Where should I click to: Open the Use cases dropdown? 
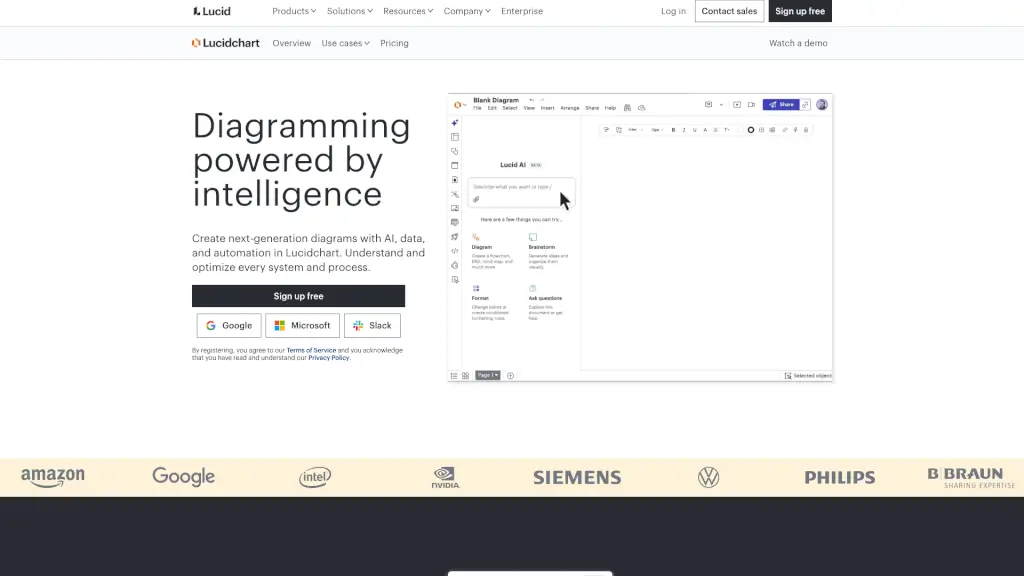tap(345, 43)
